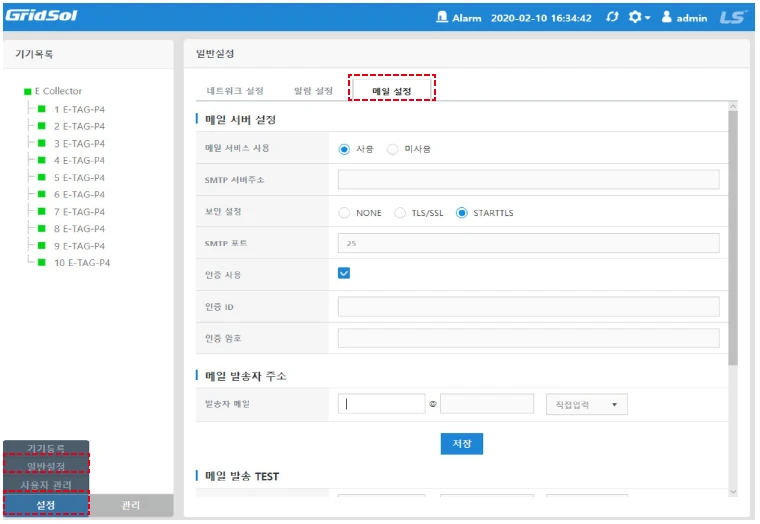
Task: Open the Alarm bell icon
Action: pyautogui.click(x=442, y=17)
